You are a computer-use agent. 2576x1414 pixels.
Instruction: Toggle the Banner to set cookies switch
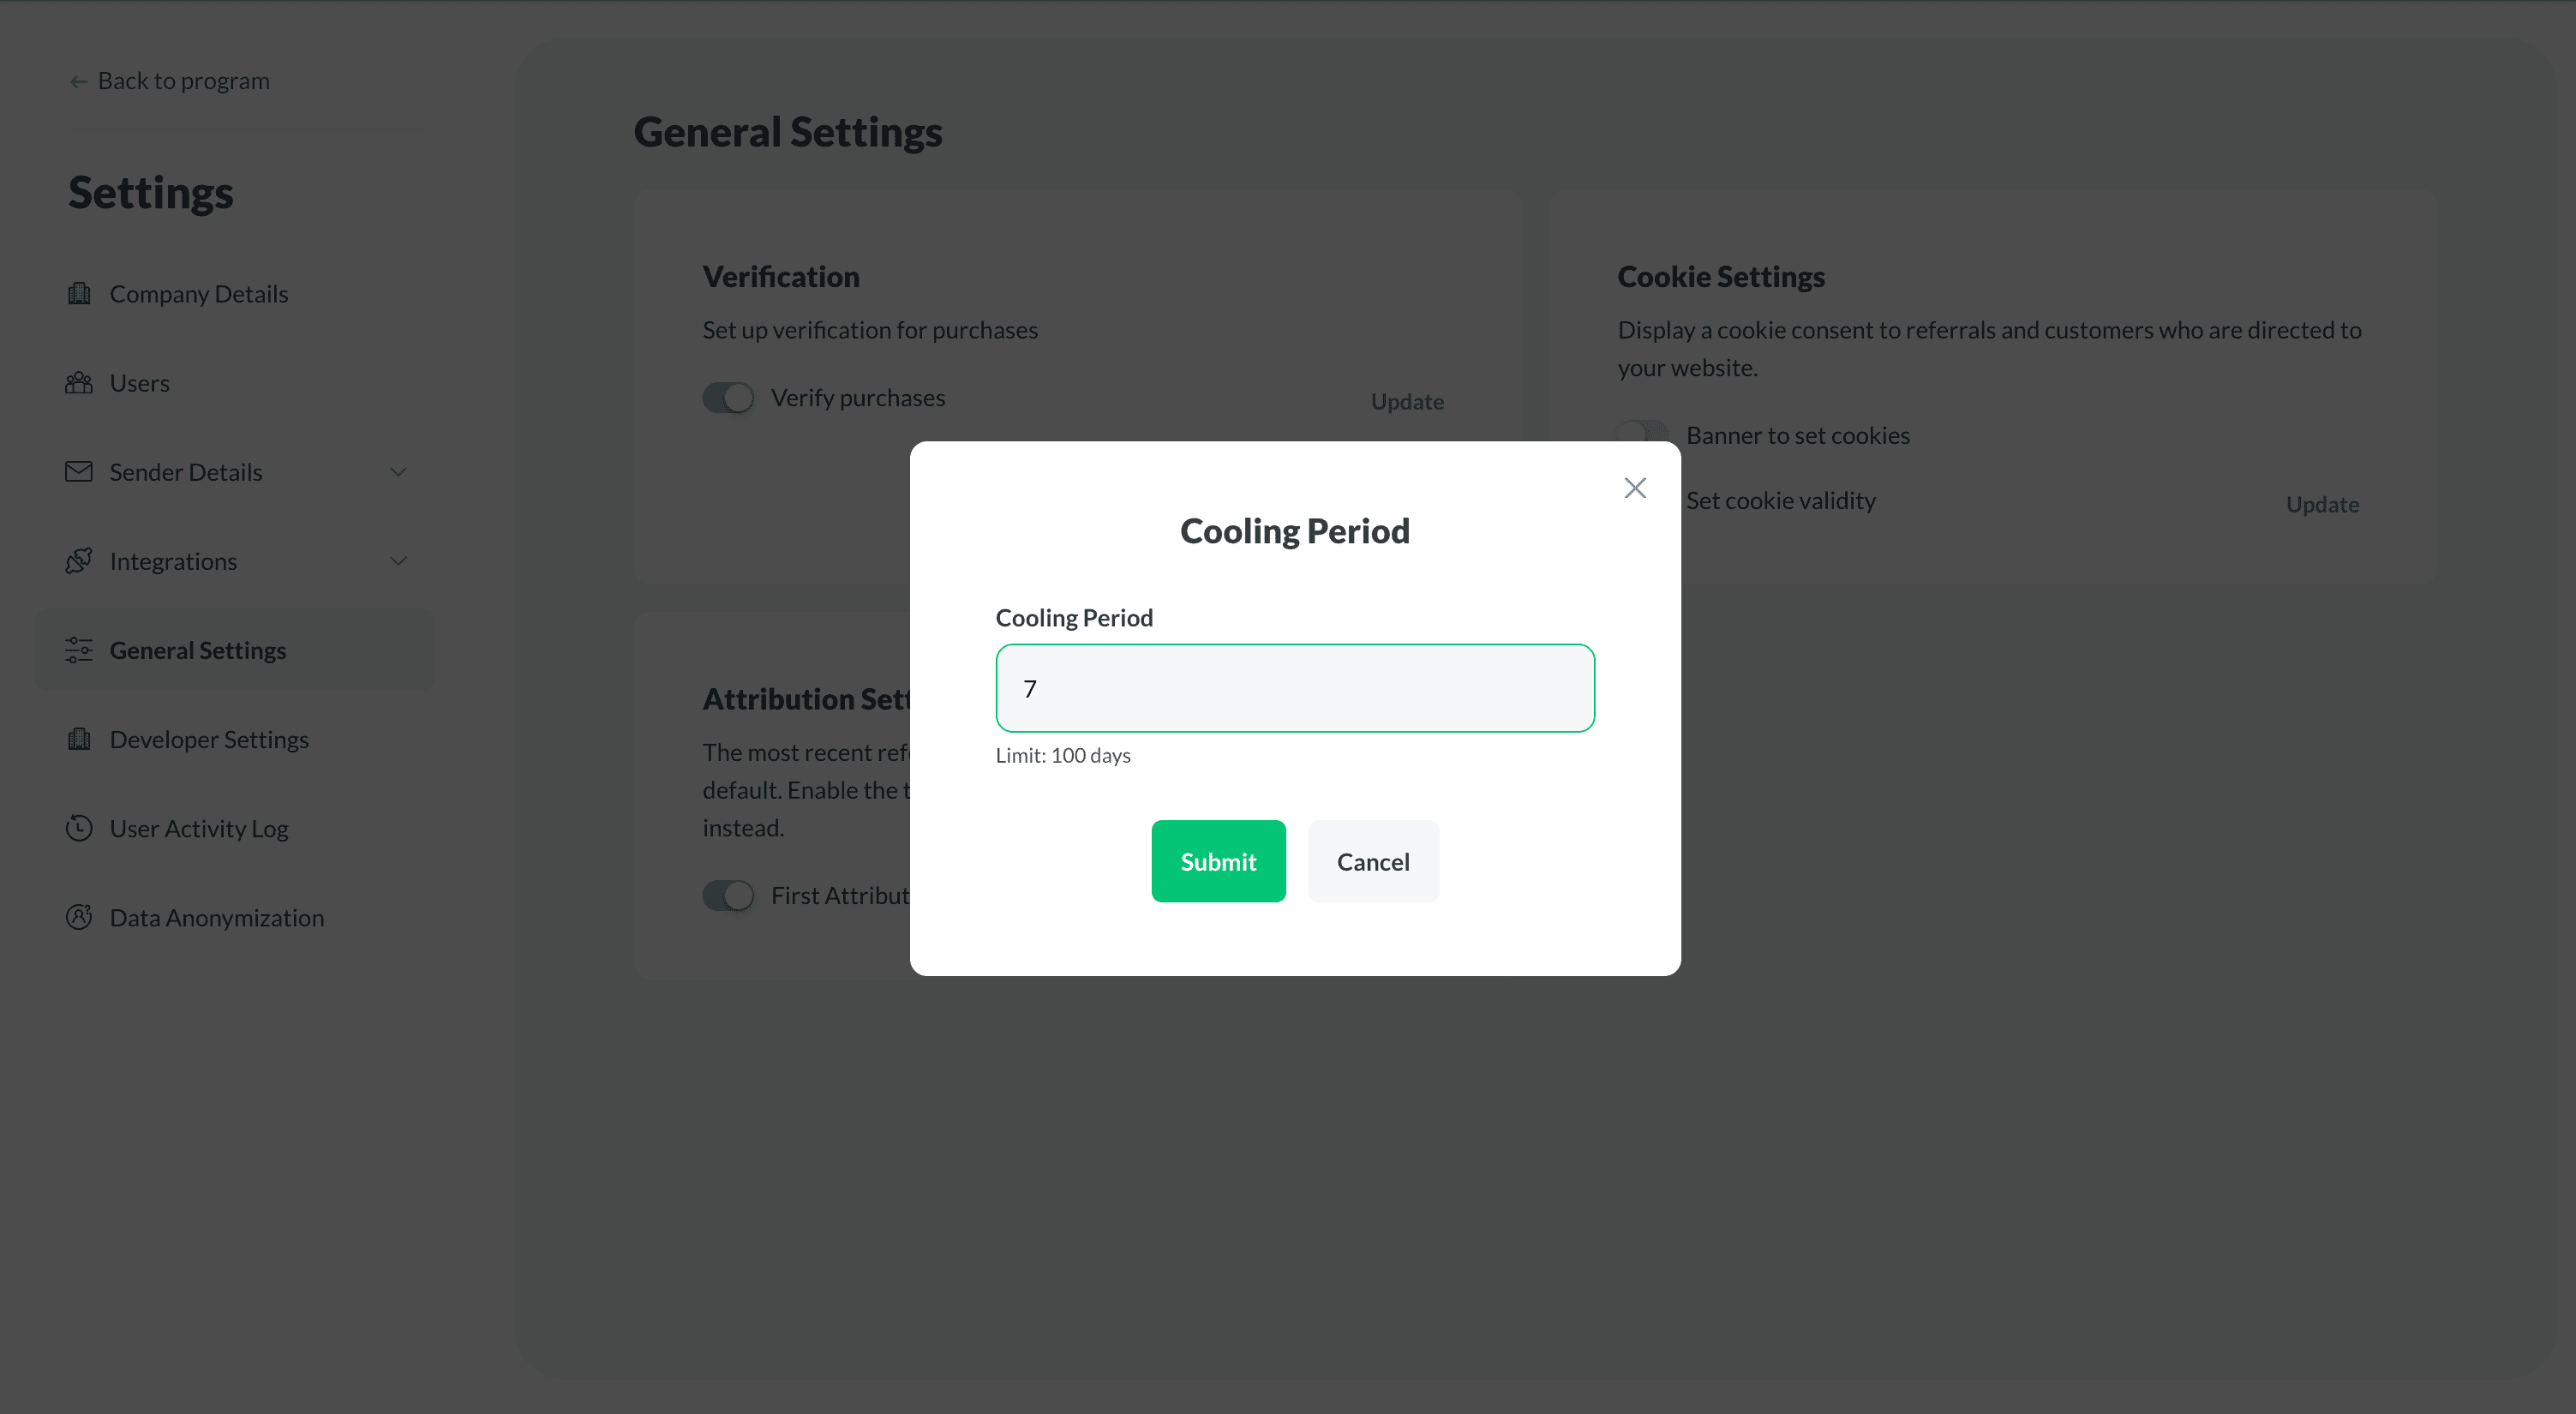click(x=1642, y=433)
